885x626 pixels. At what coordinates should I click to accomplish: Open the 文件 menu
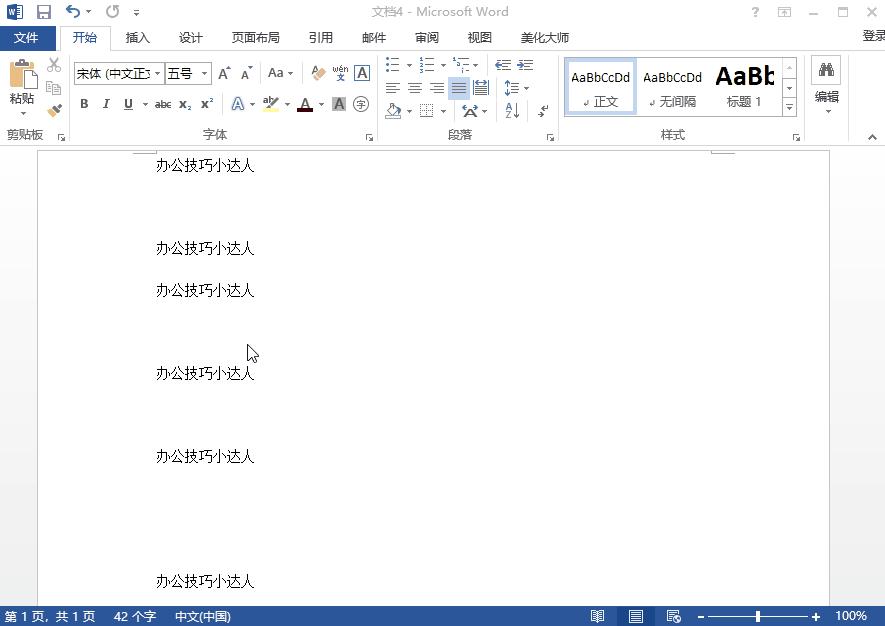tap(27, 37)
